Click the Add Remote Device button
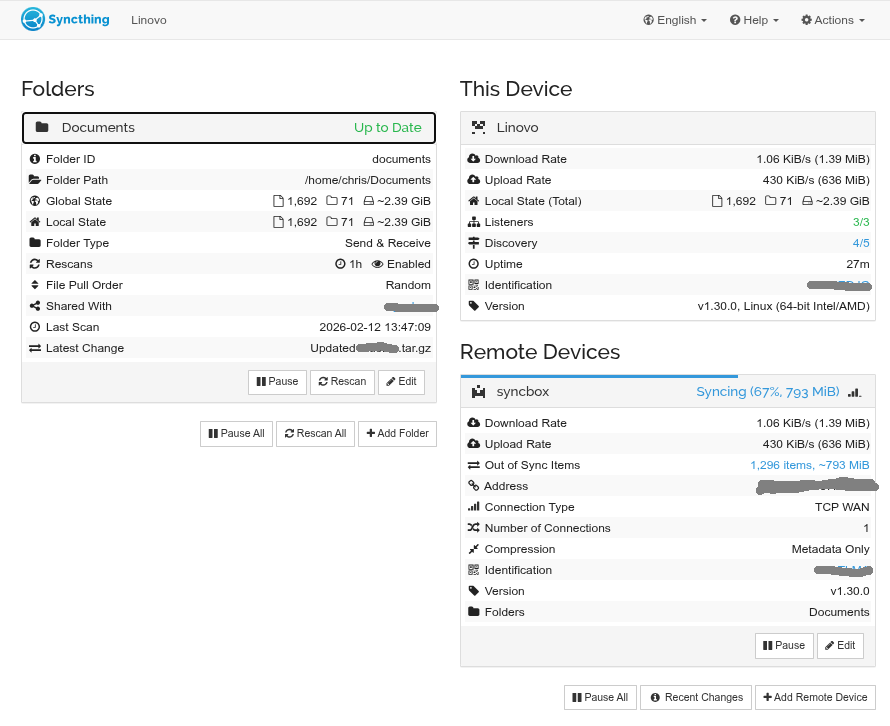The height and width of the screenshot is (726, 890). [814, 697]
